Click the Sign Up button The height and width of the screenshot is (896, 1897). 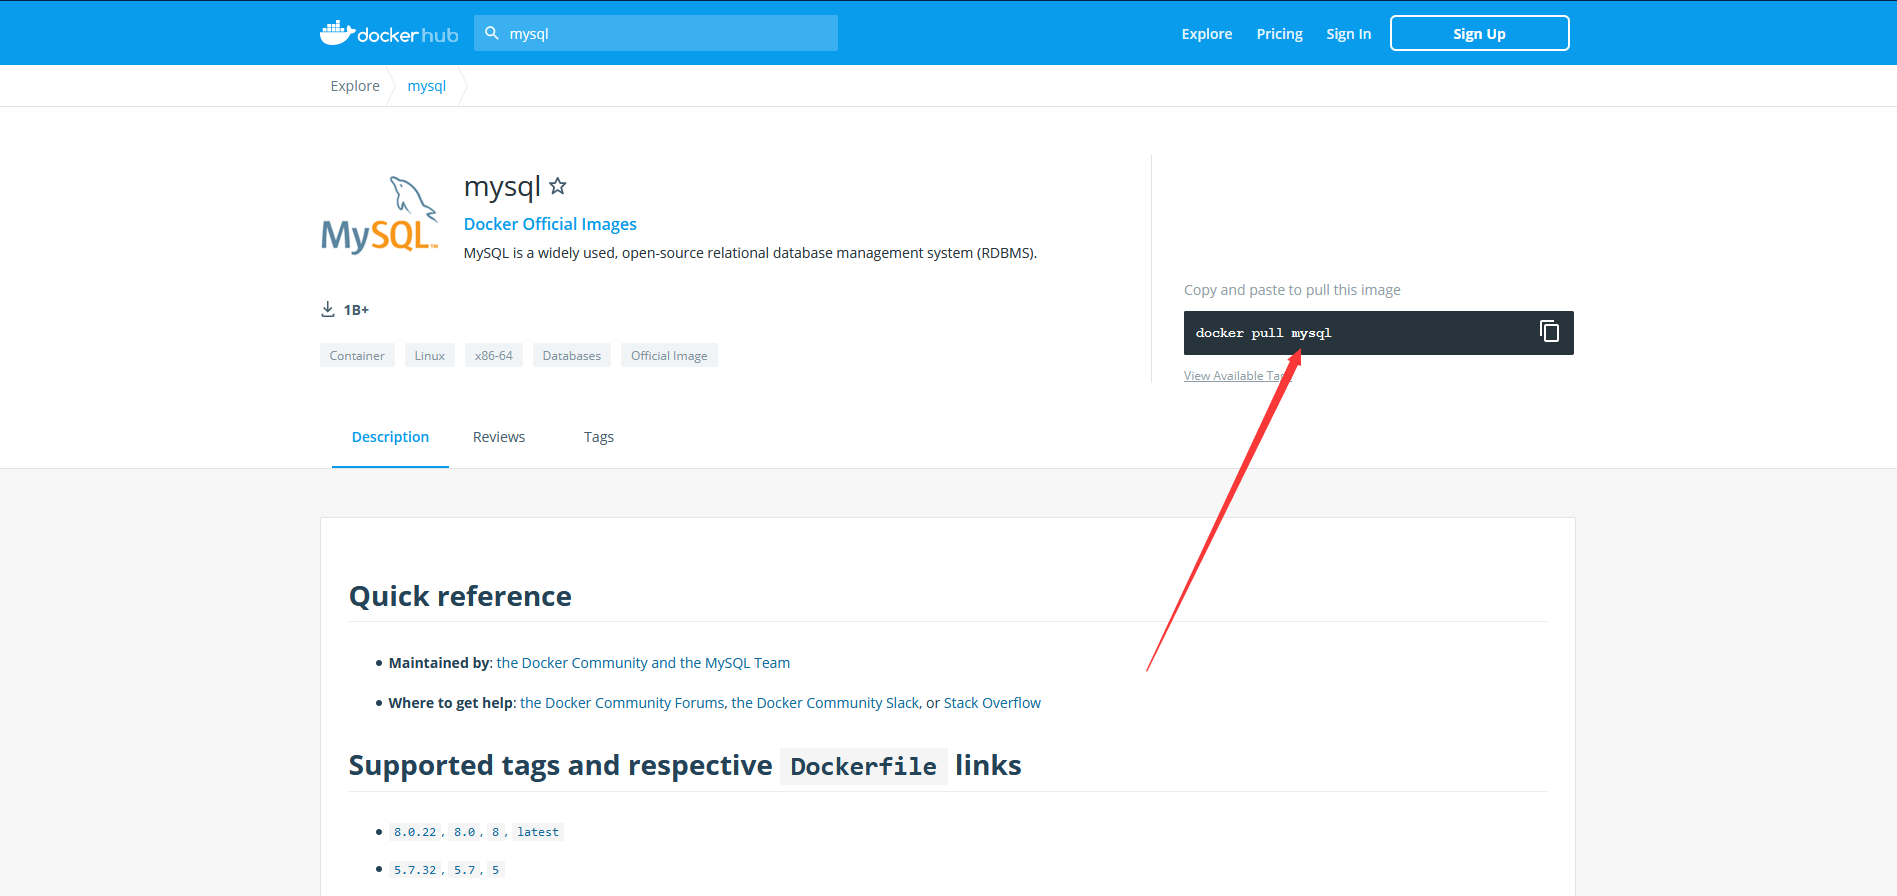point(1479,33)
